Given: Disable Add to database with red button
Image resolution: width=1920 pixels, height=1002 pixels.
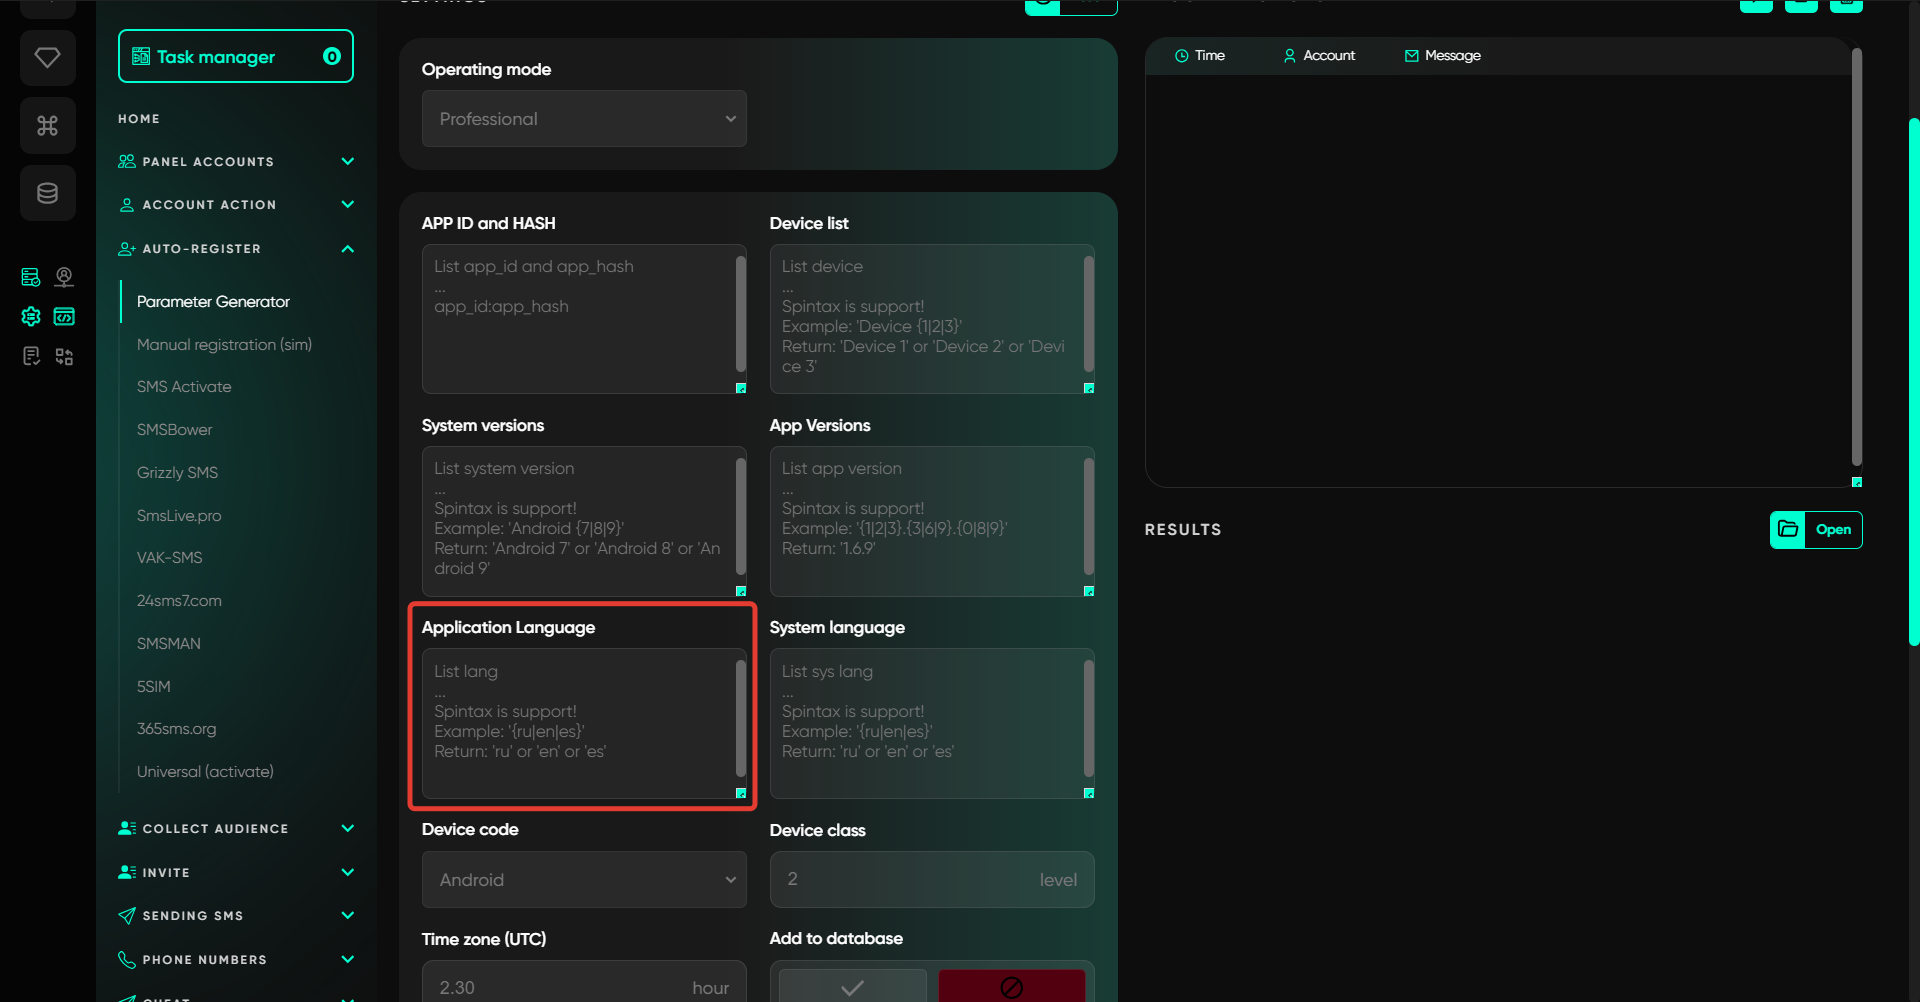Looking at the screenshot, I should [x=1011, y=987].
